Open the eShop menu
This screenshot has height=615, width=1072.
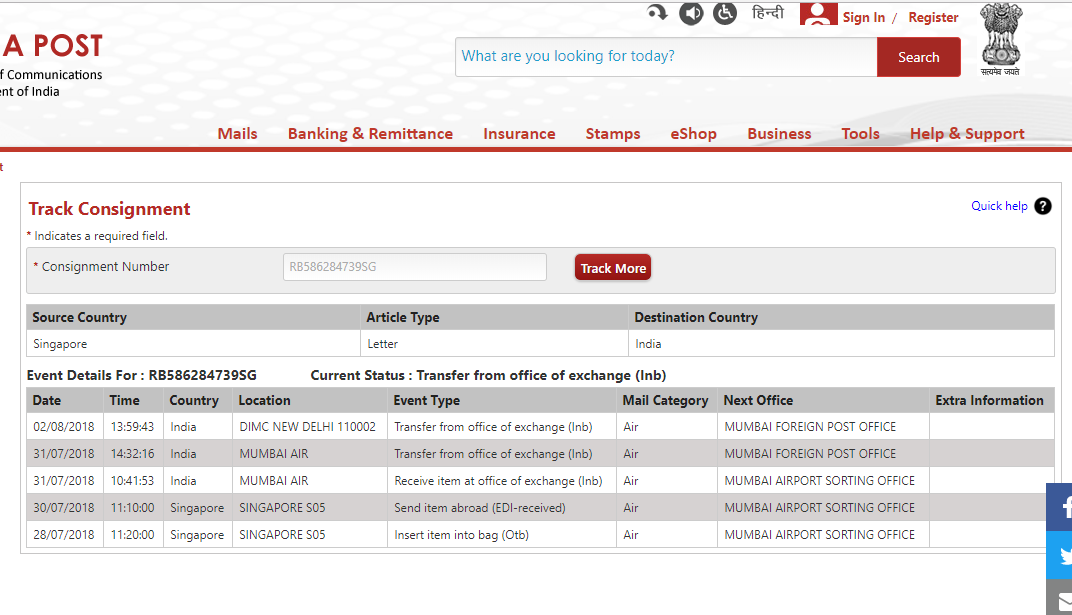(x=693, y=134)
